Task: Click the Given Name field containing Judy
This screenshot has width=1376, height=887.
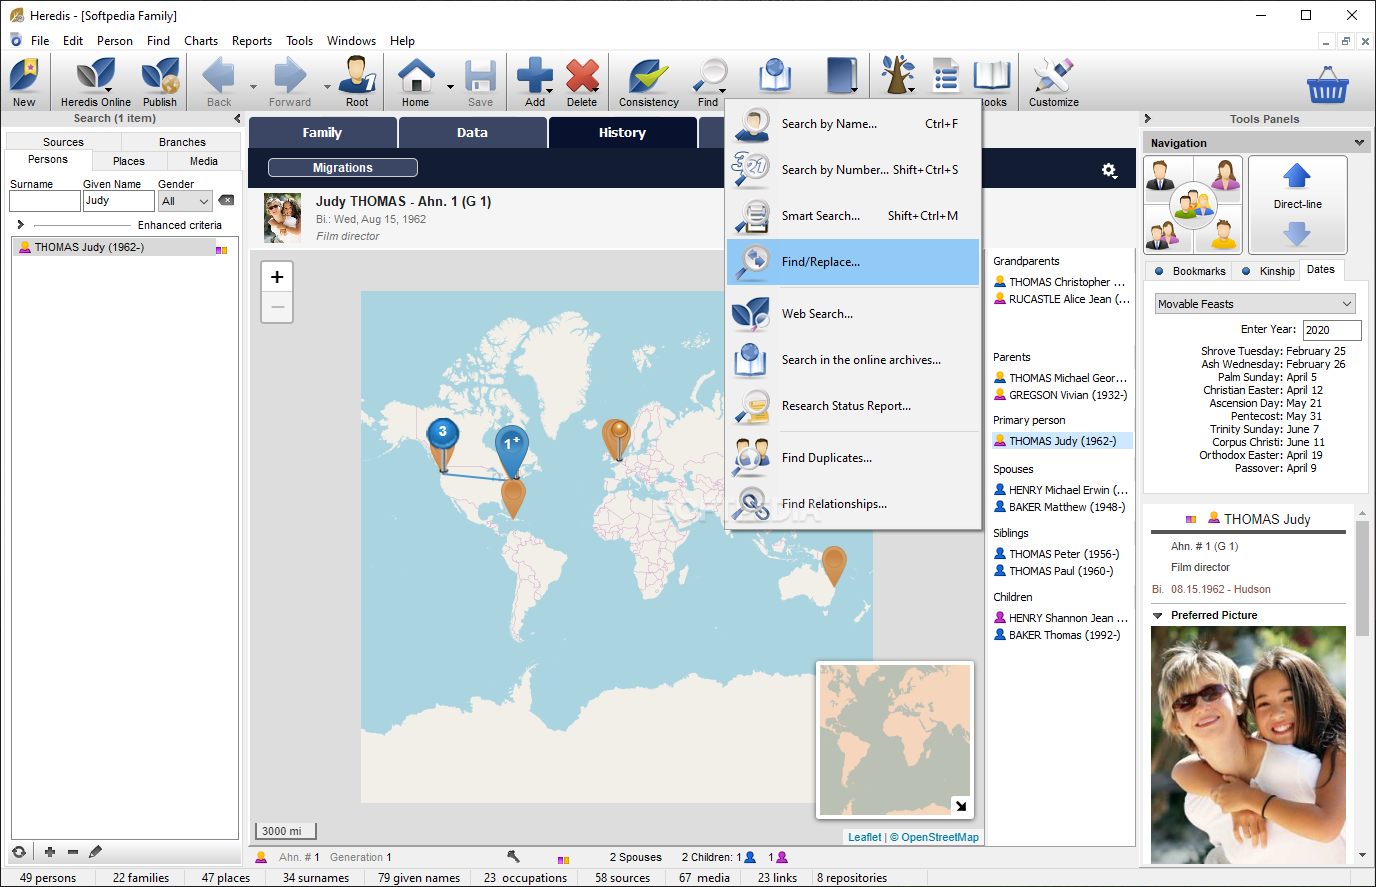Action: pos(119,201)
